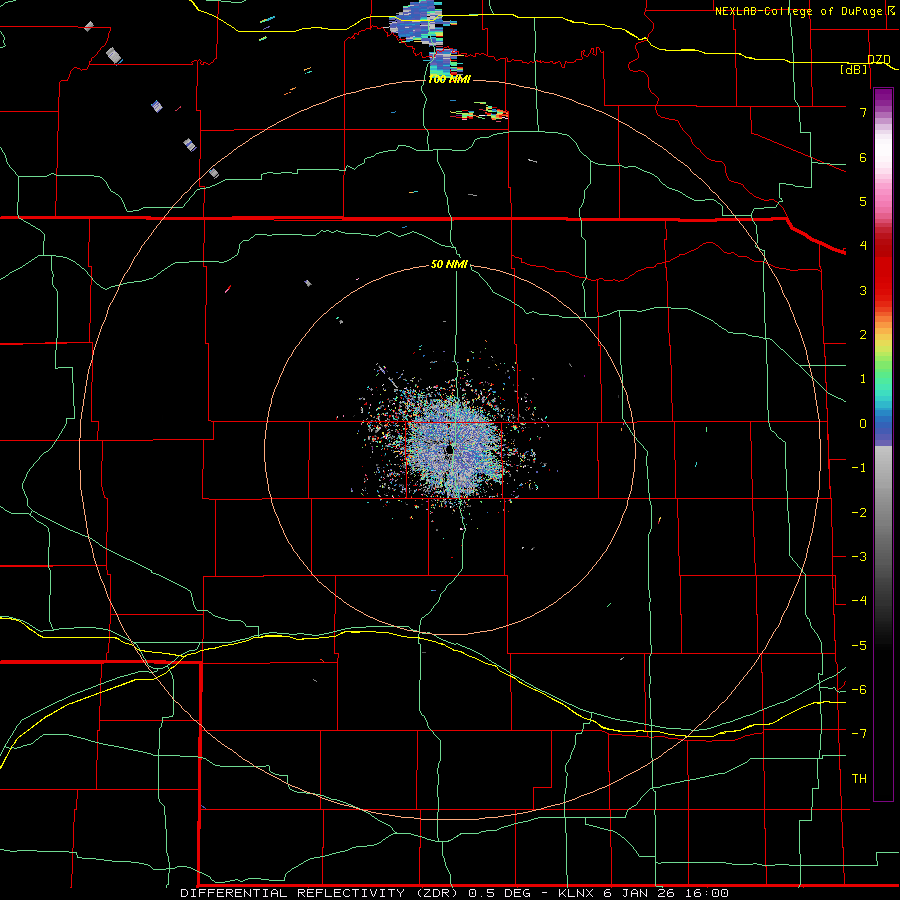Screen dimensions: 900x900
Task: Click the black radar site dot at center
Action: pyautogui.click(x=449, y=450)
